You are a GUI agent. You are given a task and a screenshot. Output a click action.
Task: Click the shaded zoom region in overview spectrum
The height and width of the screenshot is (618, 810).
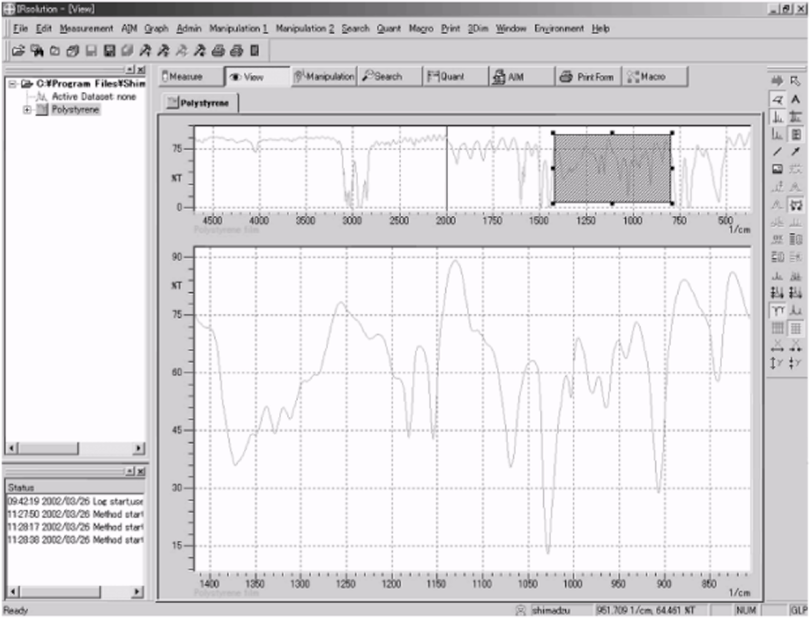pos(612,168)
